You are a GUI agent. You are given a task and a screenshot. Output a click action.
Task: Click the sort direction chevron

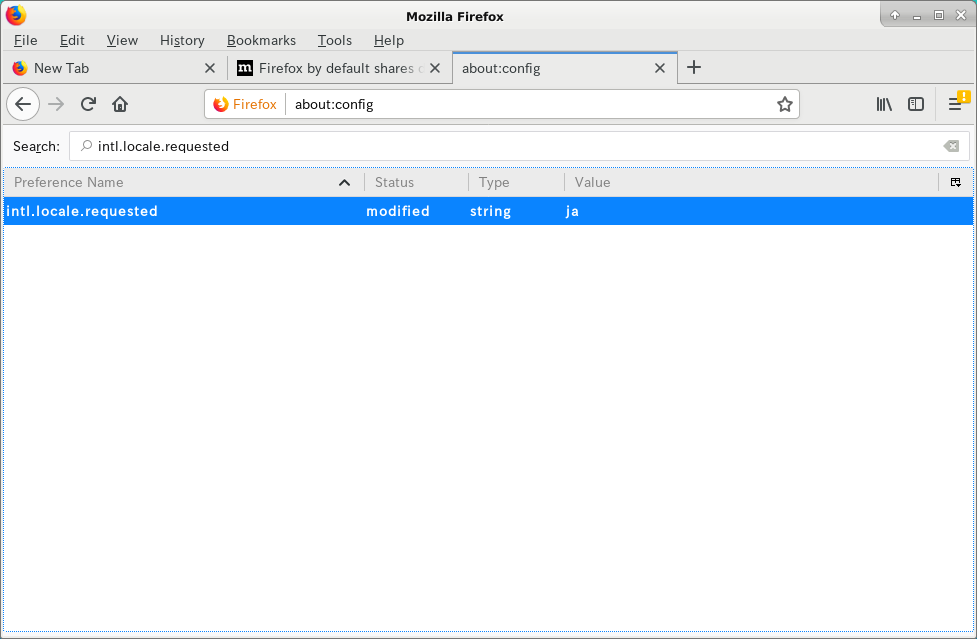point(344,182)
